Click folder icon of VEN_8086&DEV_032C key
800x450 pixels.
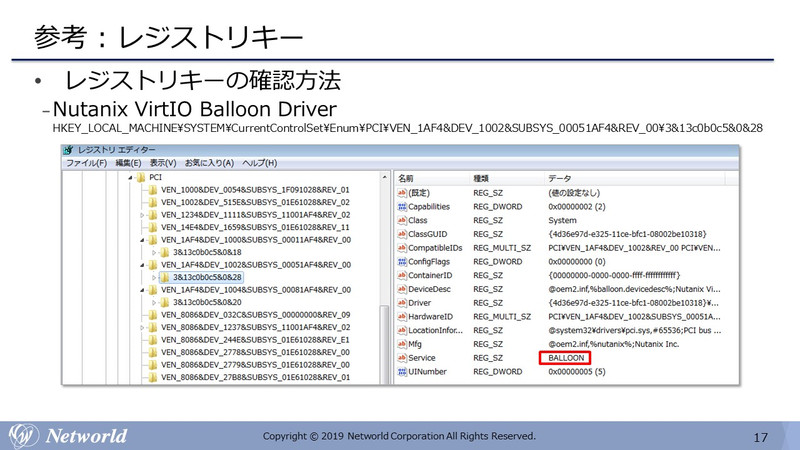coord(153,315)
